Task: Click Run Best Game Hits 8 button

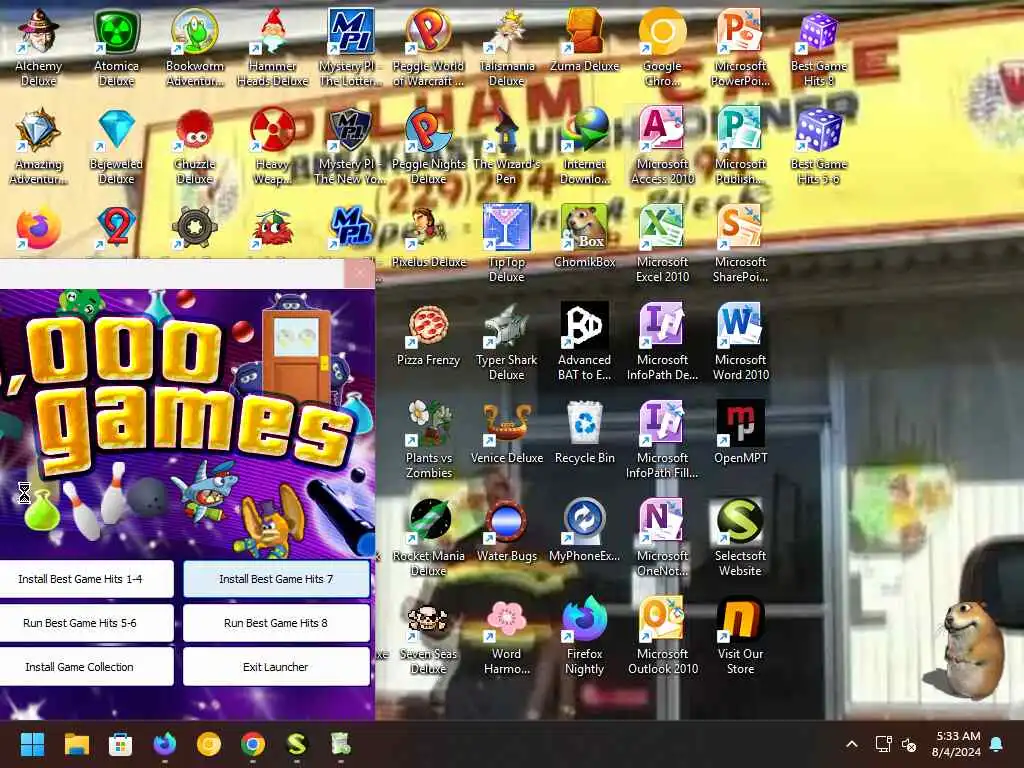Action: coord(276,623)
